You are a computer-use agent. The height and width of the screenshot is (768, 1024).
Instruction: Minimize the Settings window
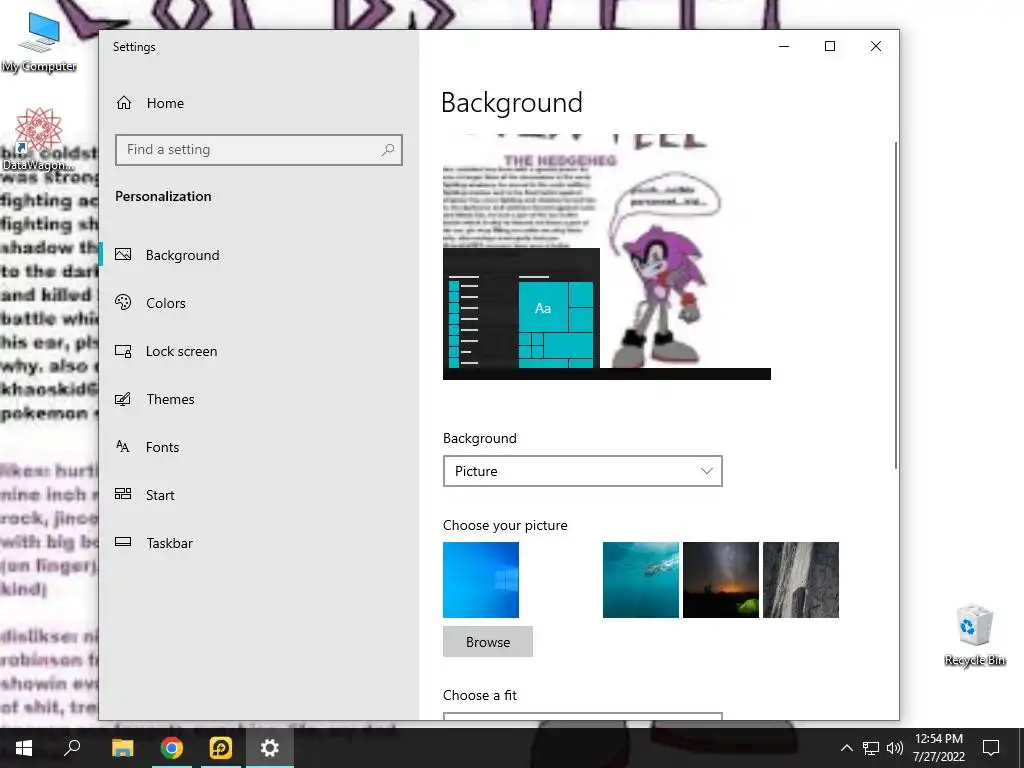coord(784,46)
